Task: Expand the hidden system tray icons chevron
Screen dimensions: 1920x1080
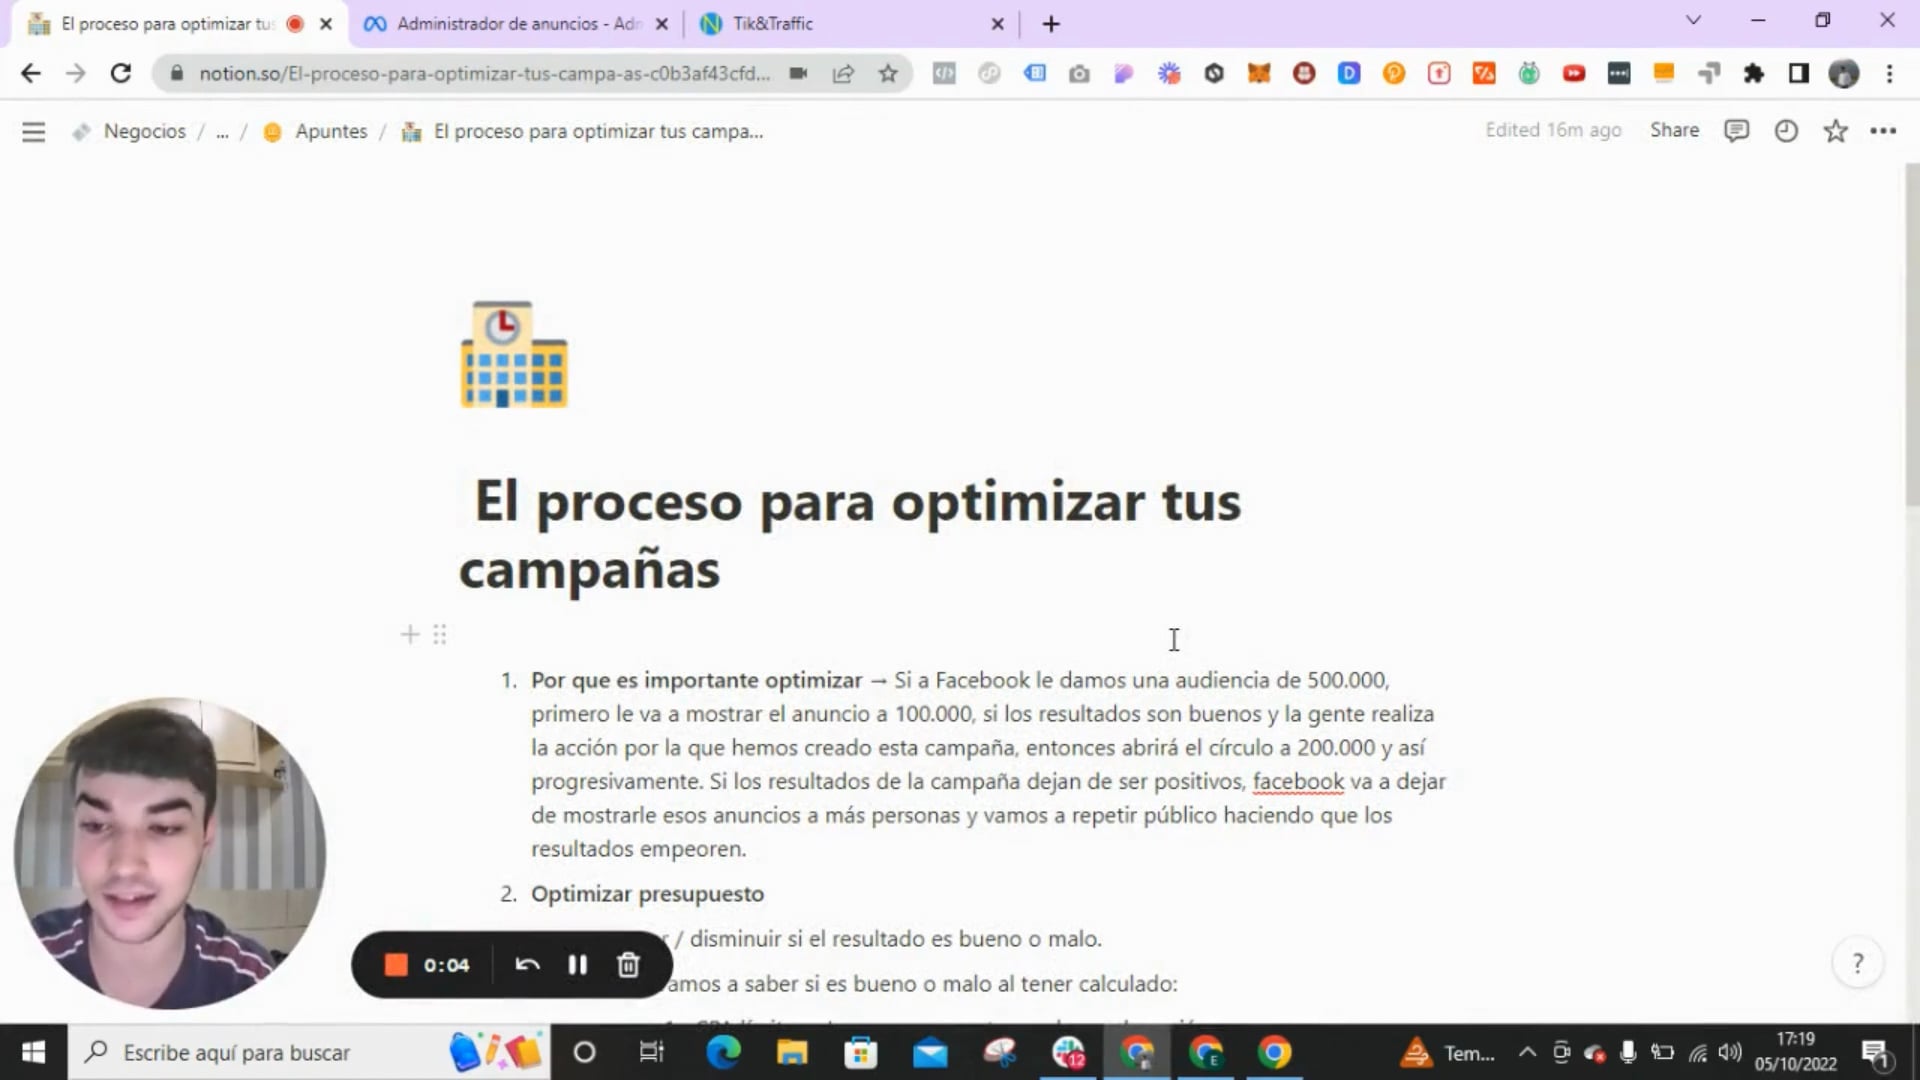Action: click(1526, 1052)
